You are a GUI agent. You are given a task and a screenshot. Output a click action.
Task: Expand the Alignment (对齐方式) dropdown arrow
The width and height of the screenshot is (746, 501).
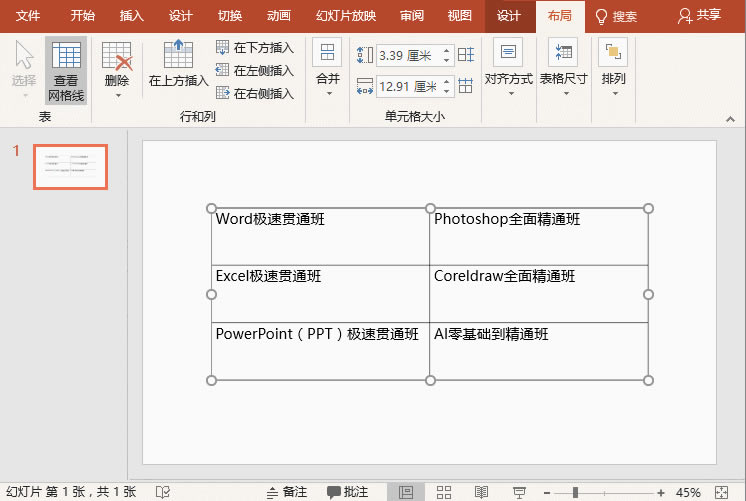pos(511,94)
